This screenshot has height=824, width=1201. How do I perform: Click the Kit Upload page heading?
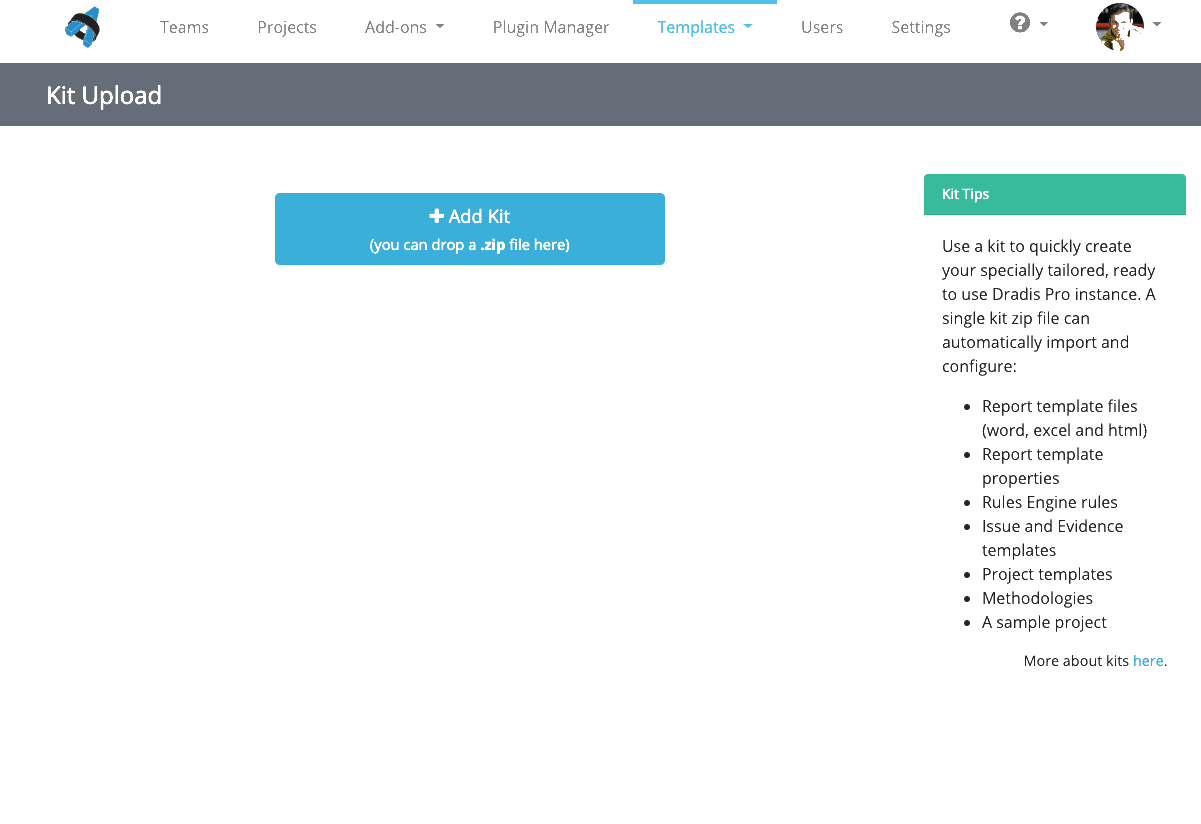click(x=104, y=95)
